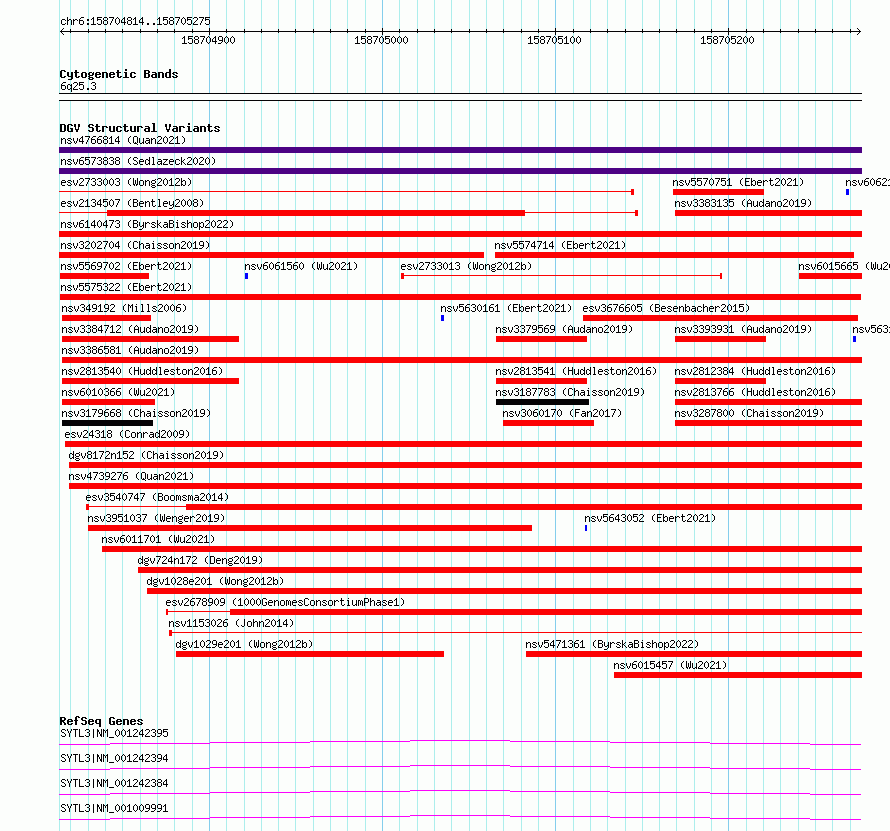
Task: Select nsv6011701 (Wu2021) label
Action: [x=158, y=539]
